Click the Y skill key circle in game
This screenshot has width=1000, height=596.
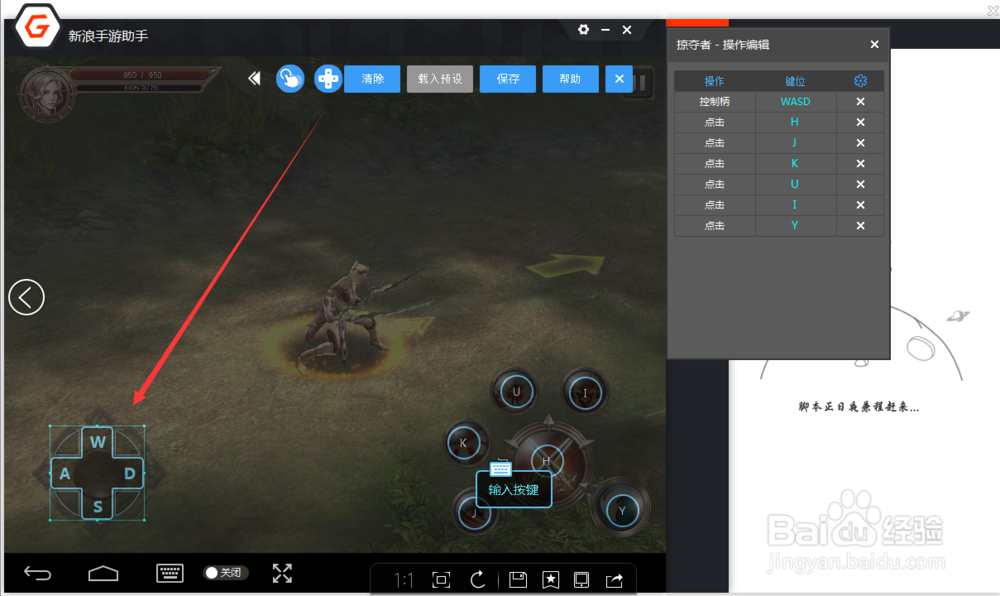622,510
